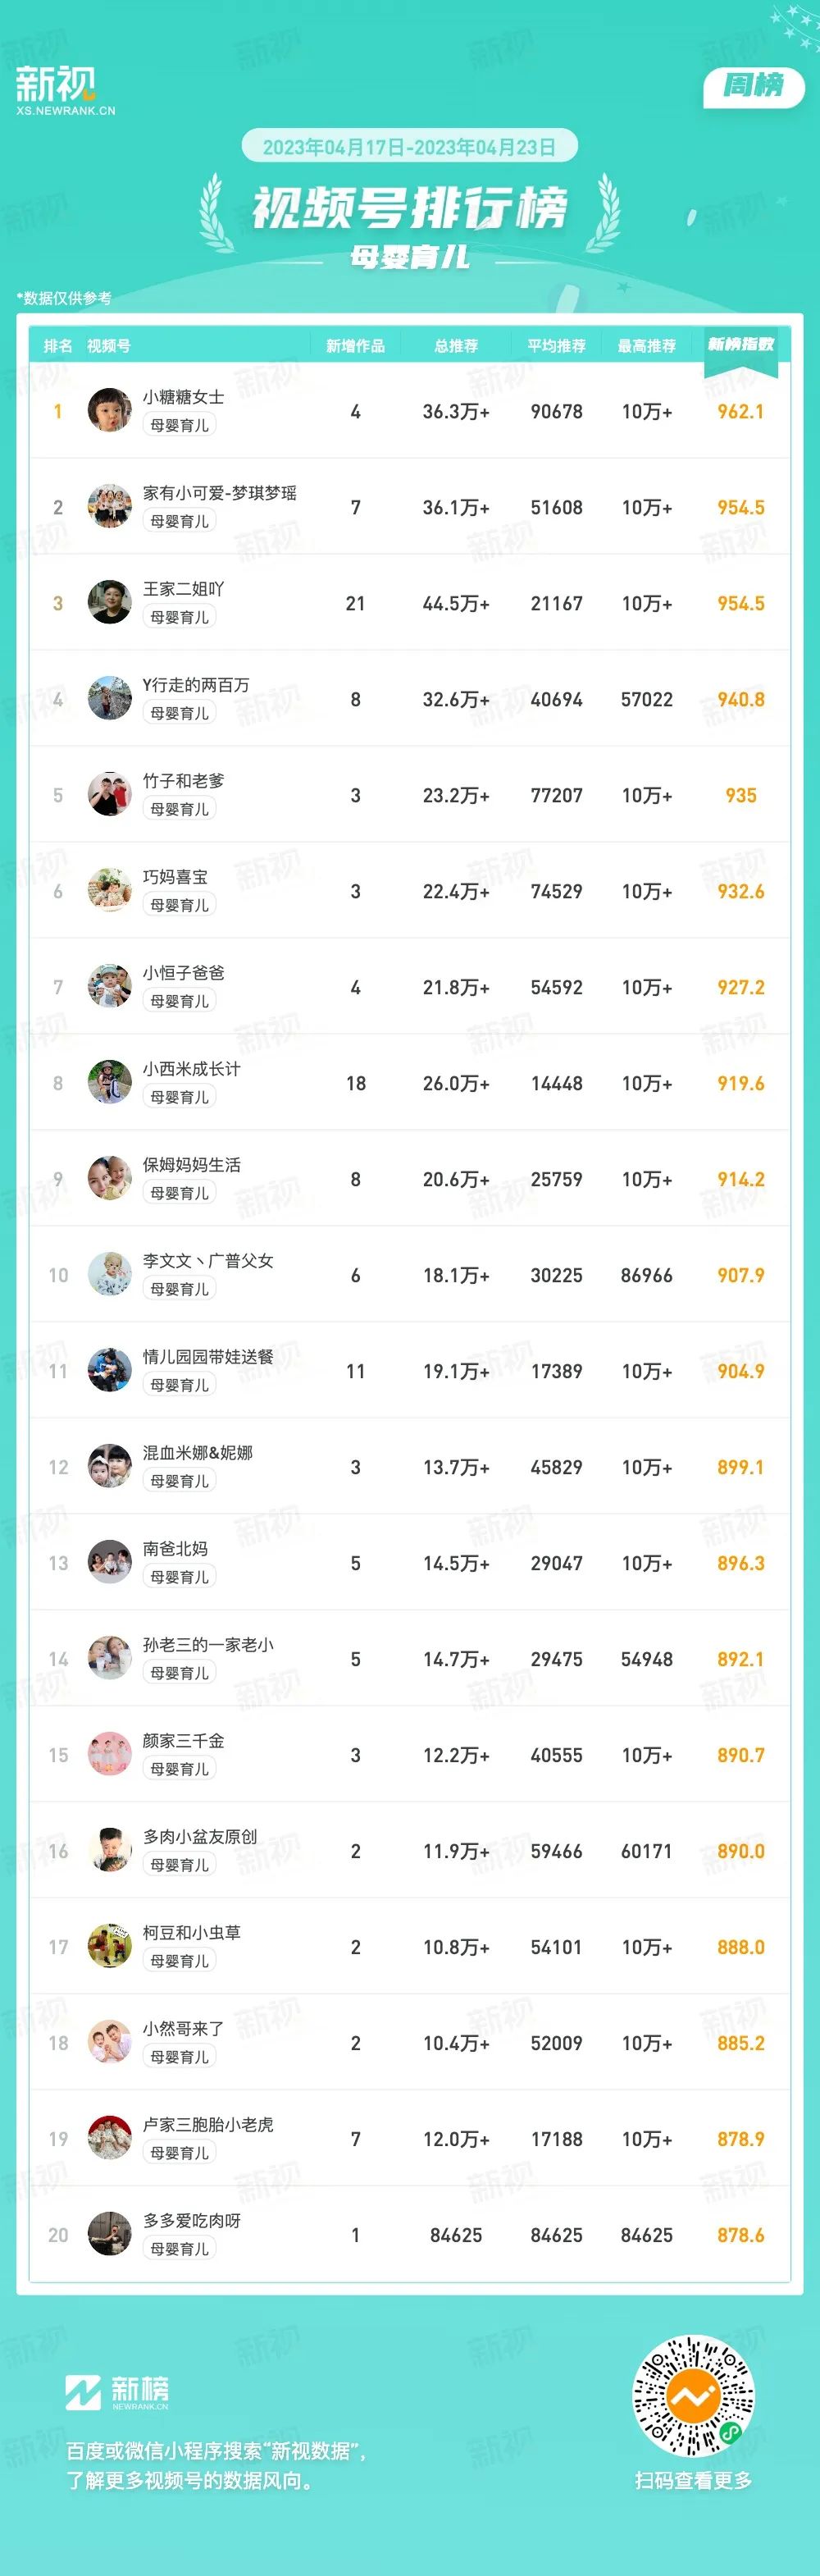
Task: Click avatar of 颜家三千金
Action: point(110,1755)
